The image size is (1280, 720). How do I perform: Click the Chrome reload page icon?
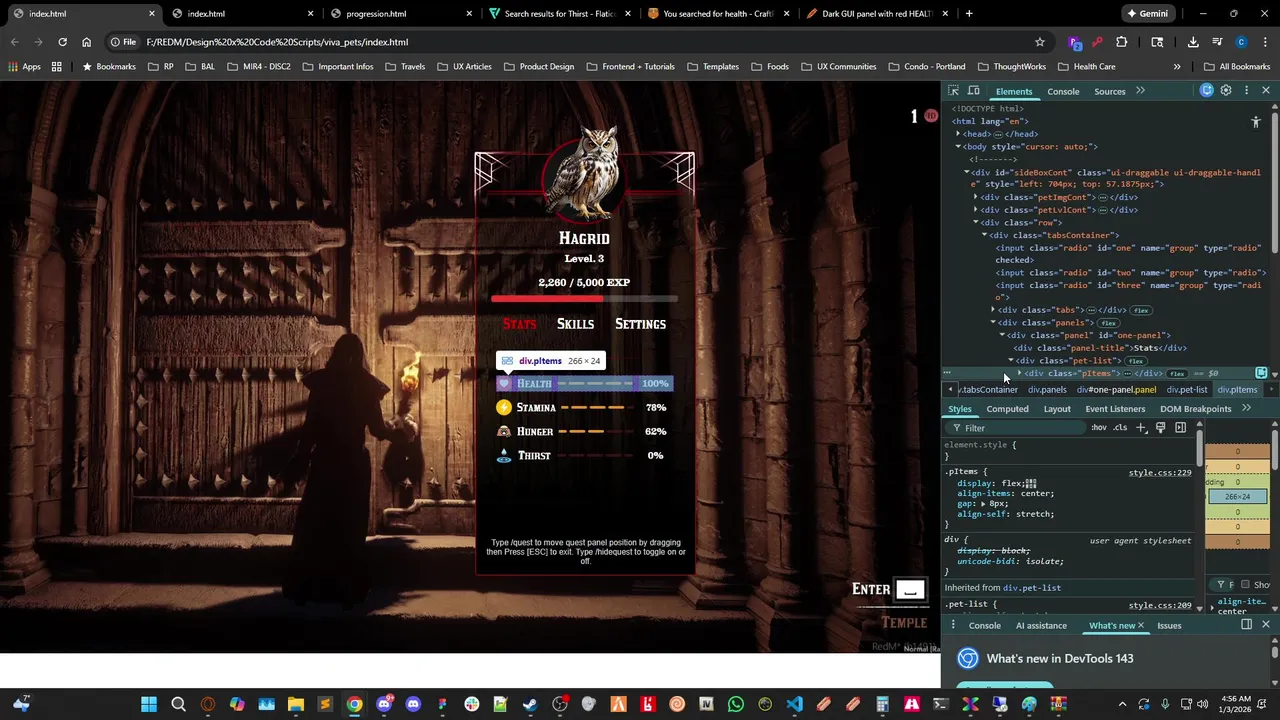(x=62, y=42)
